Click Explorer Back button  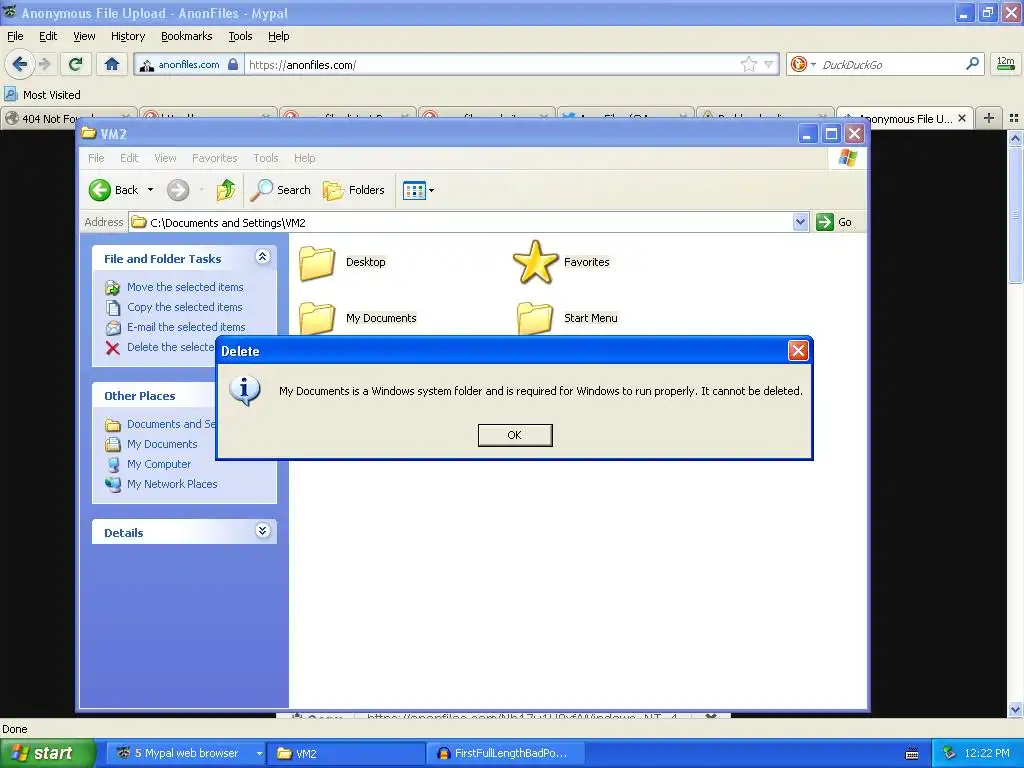114,190
